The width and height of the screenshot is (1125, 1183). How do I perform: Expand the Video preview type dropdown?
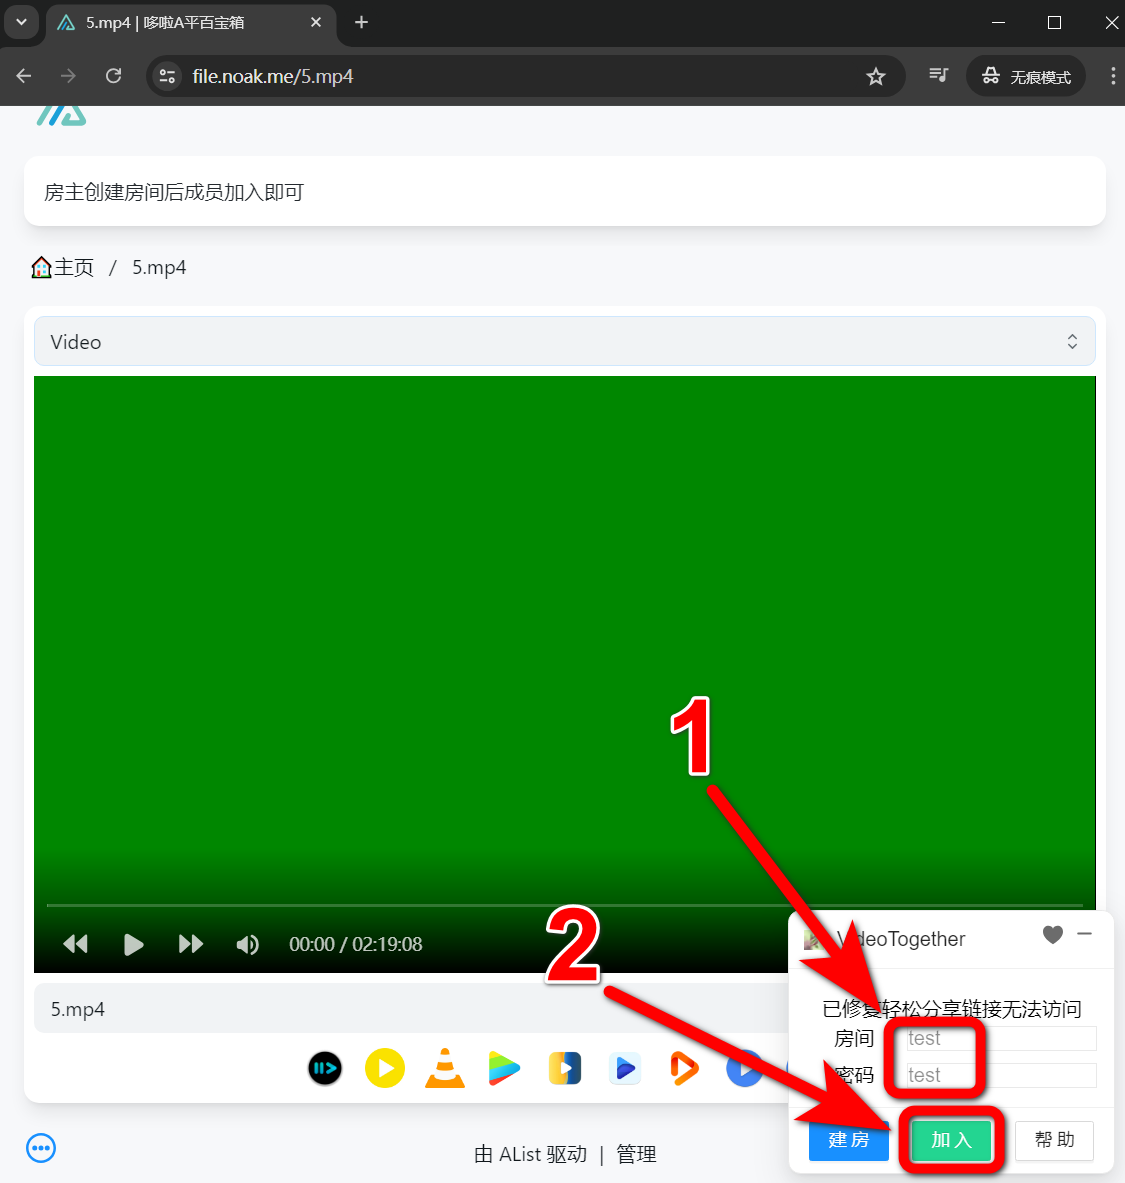click(x=564, y=342)
